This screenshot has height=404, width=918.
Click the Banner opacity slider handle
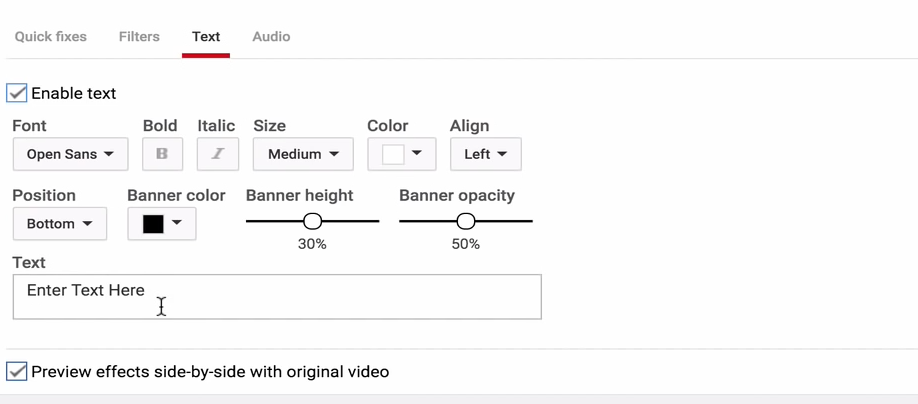(x=466, y=221)
